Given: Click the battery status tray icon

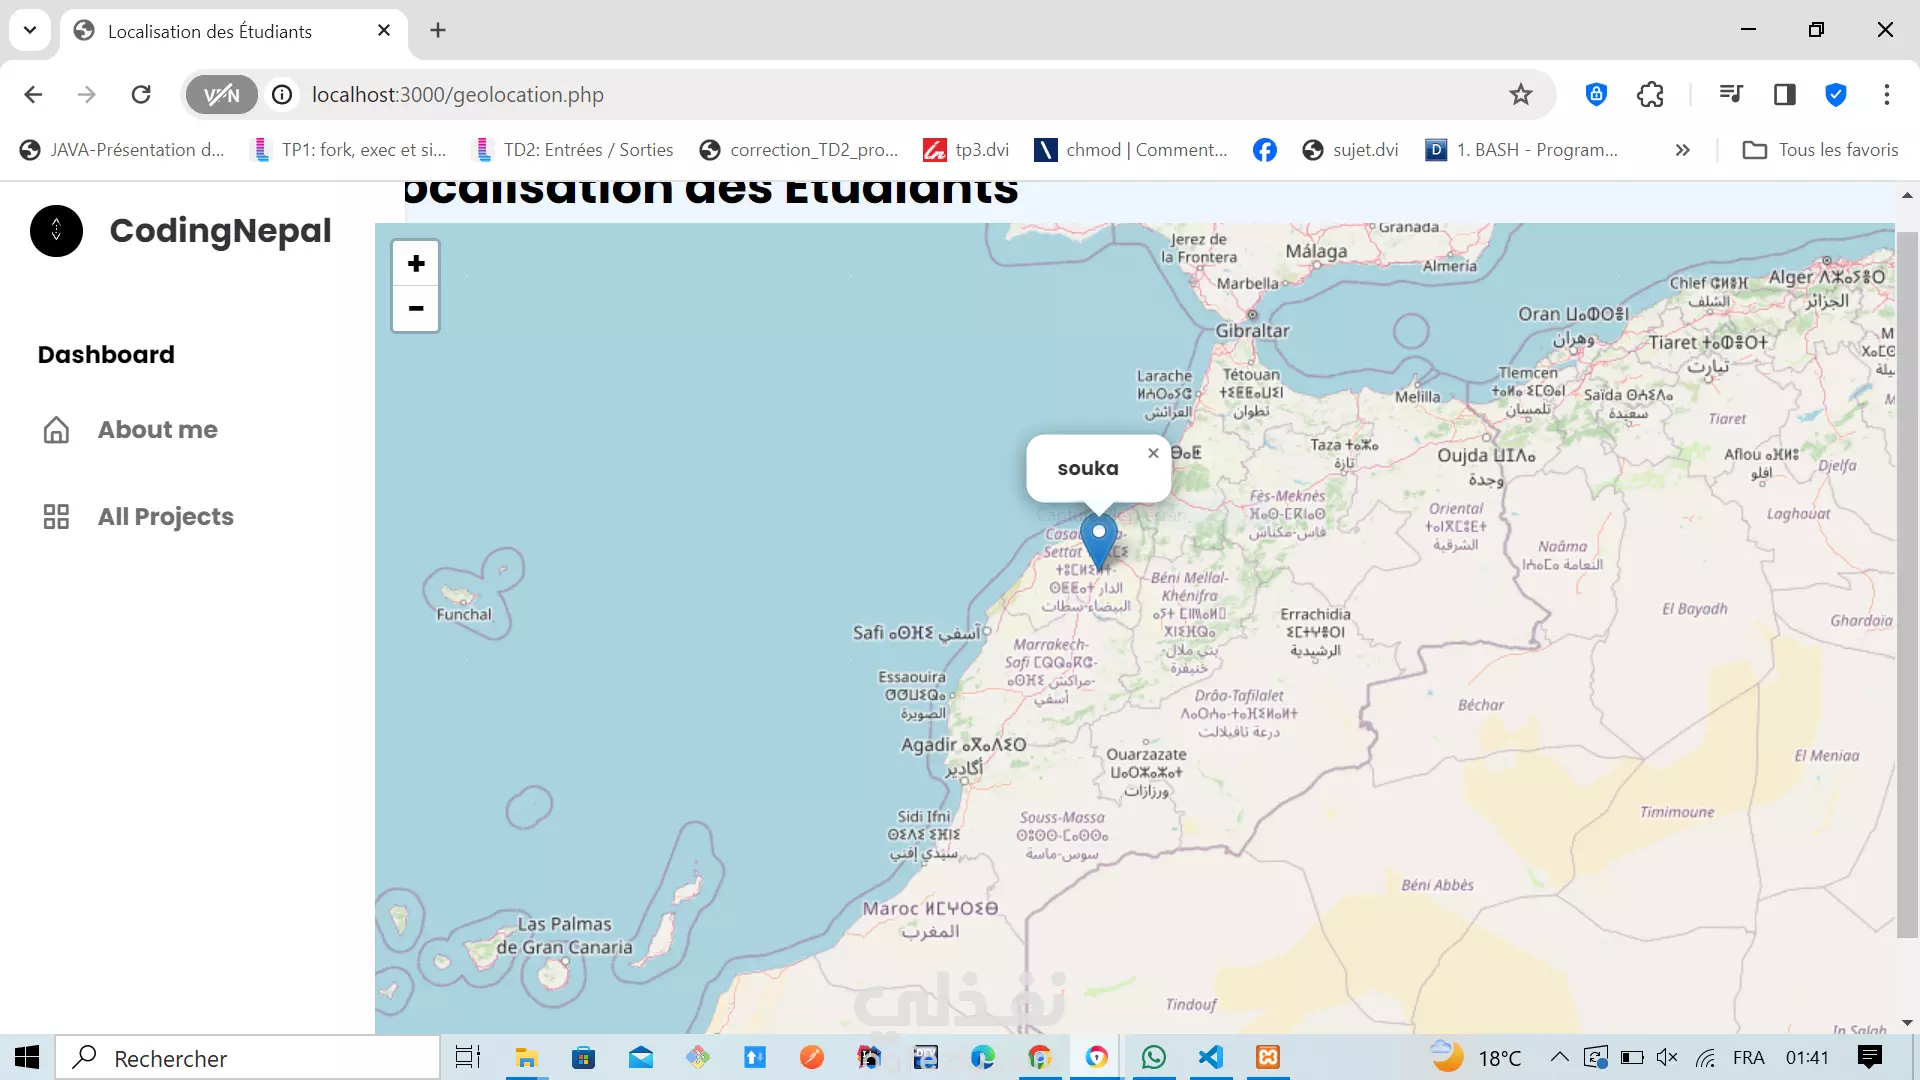Looking at the screenshot, I should pos(1632,1058).
